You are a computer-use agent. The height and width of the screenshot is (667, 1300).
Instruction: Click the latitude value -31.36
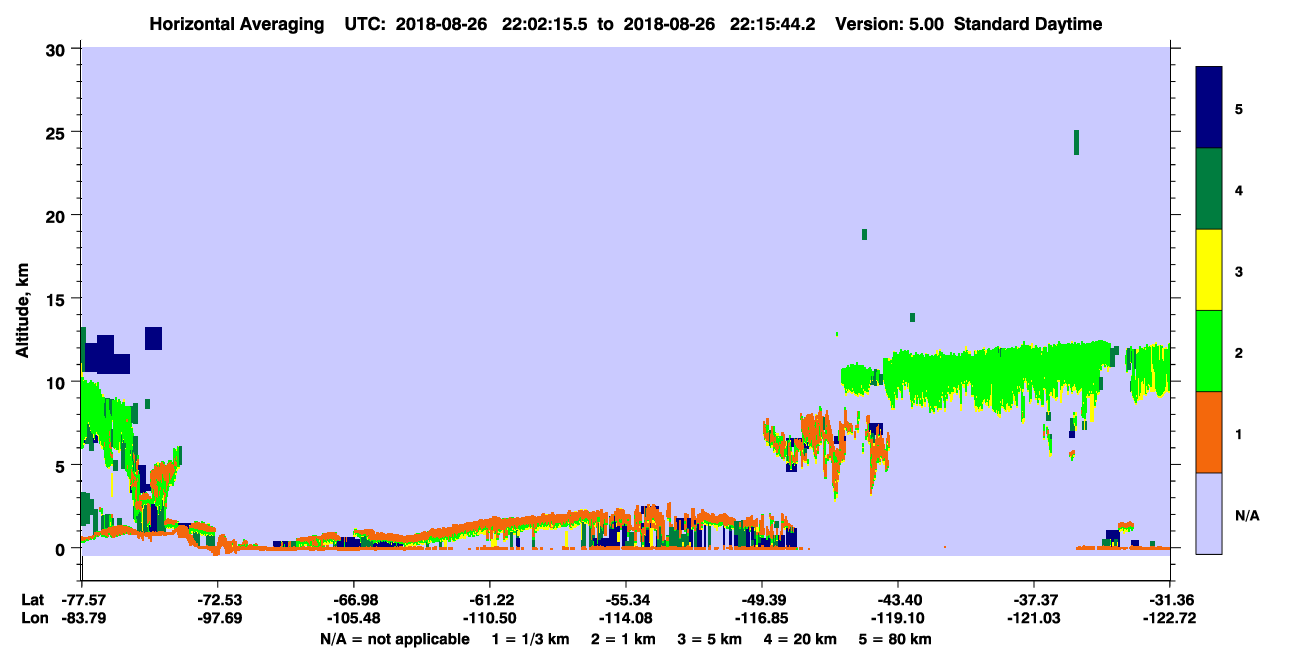pyautogui.click(x=1170, y=599)
